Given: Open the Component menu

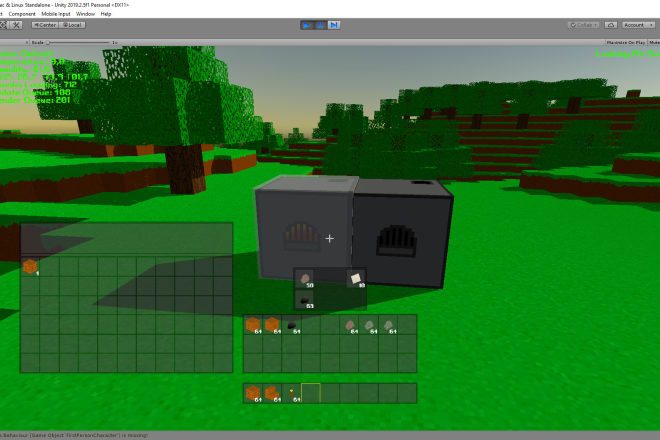Looking at the screenshot, I should click(x=22, y=14).
